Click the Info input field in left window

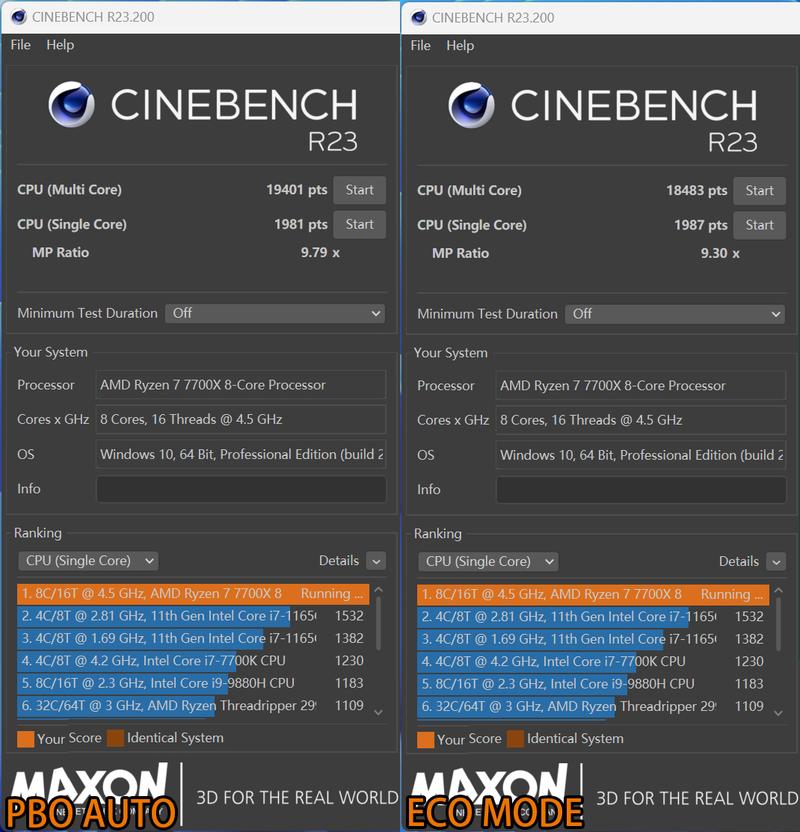(241, 489)
